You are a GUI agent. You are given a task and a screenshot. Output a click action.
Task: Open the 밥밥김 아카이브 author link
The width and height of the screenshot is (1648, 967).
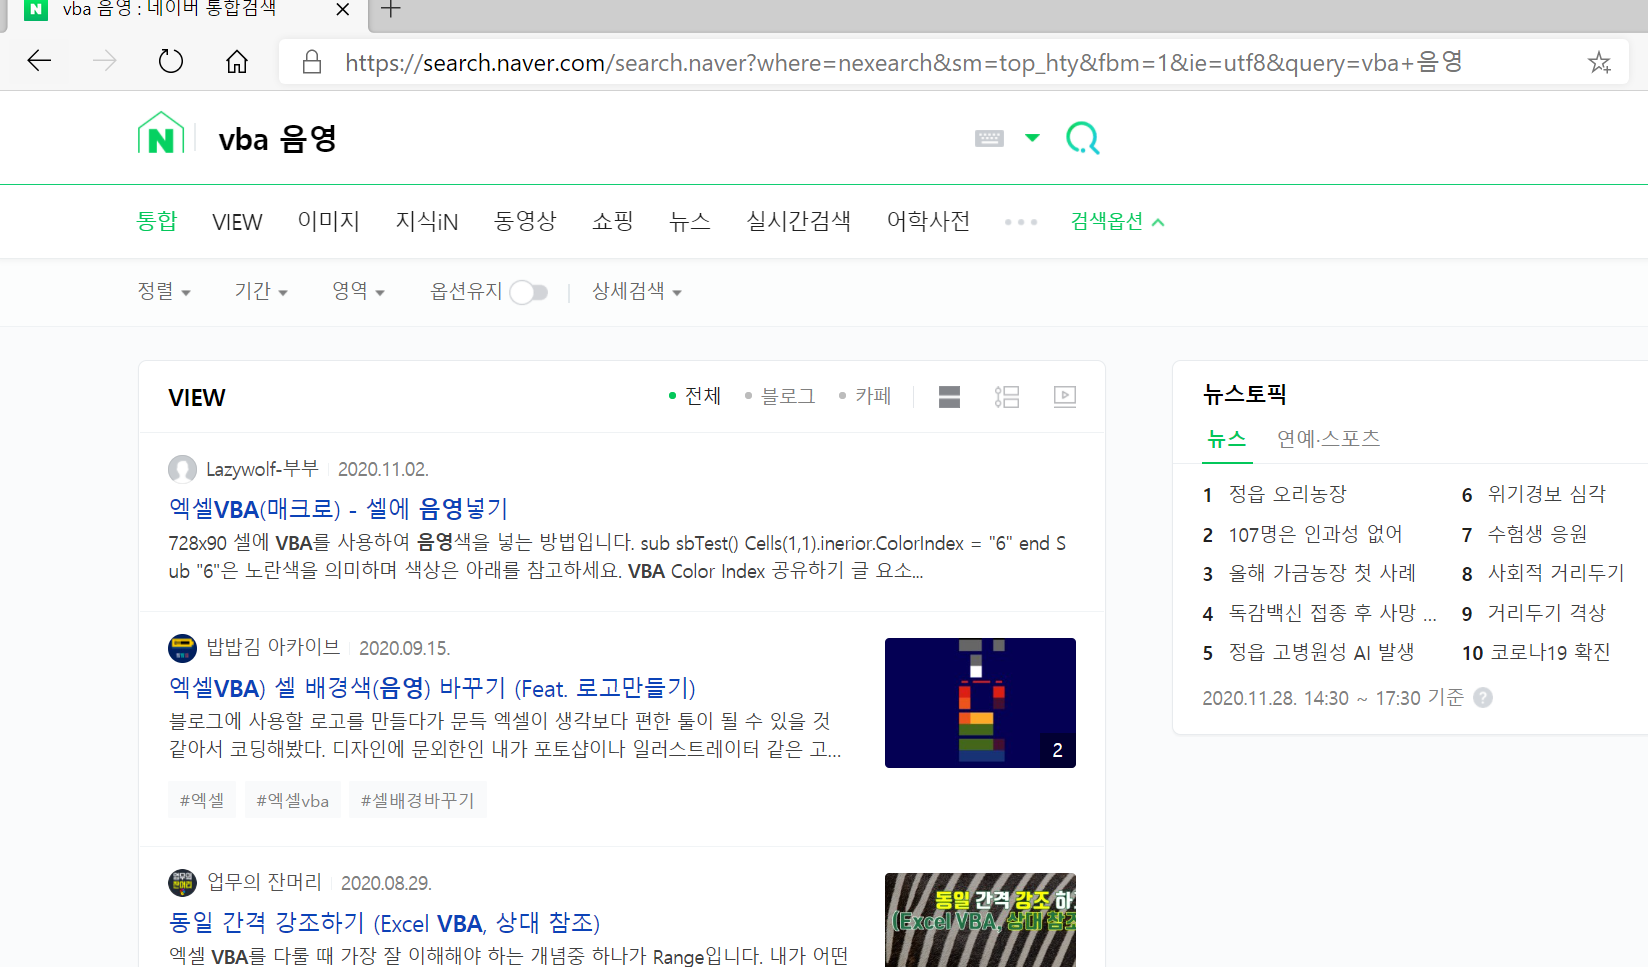273,648
